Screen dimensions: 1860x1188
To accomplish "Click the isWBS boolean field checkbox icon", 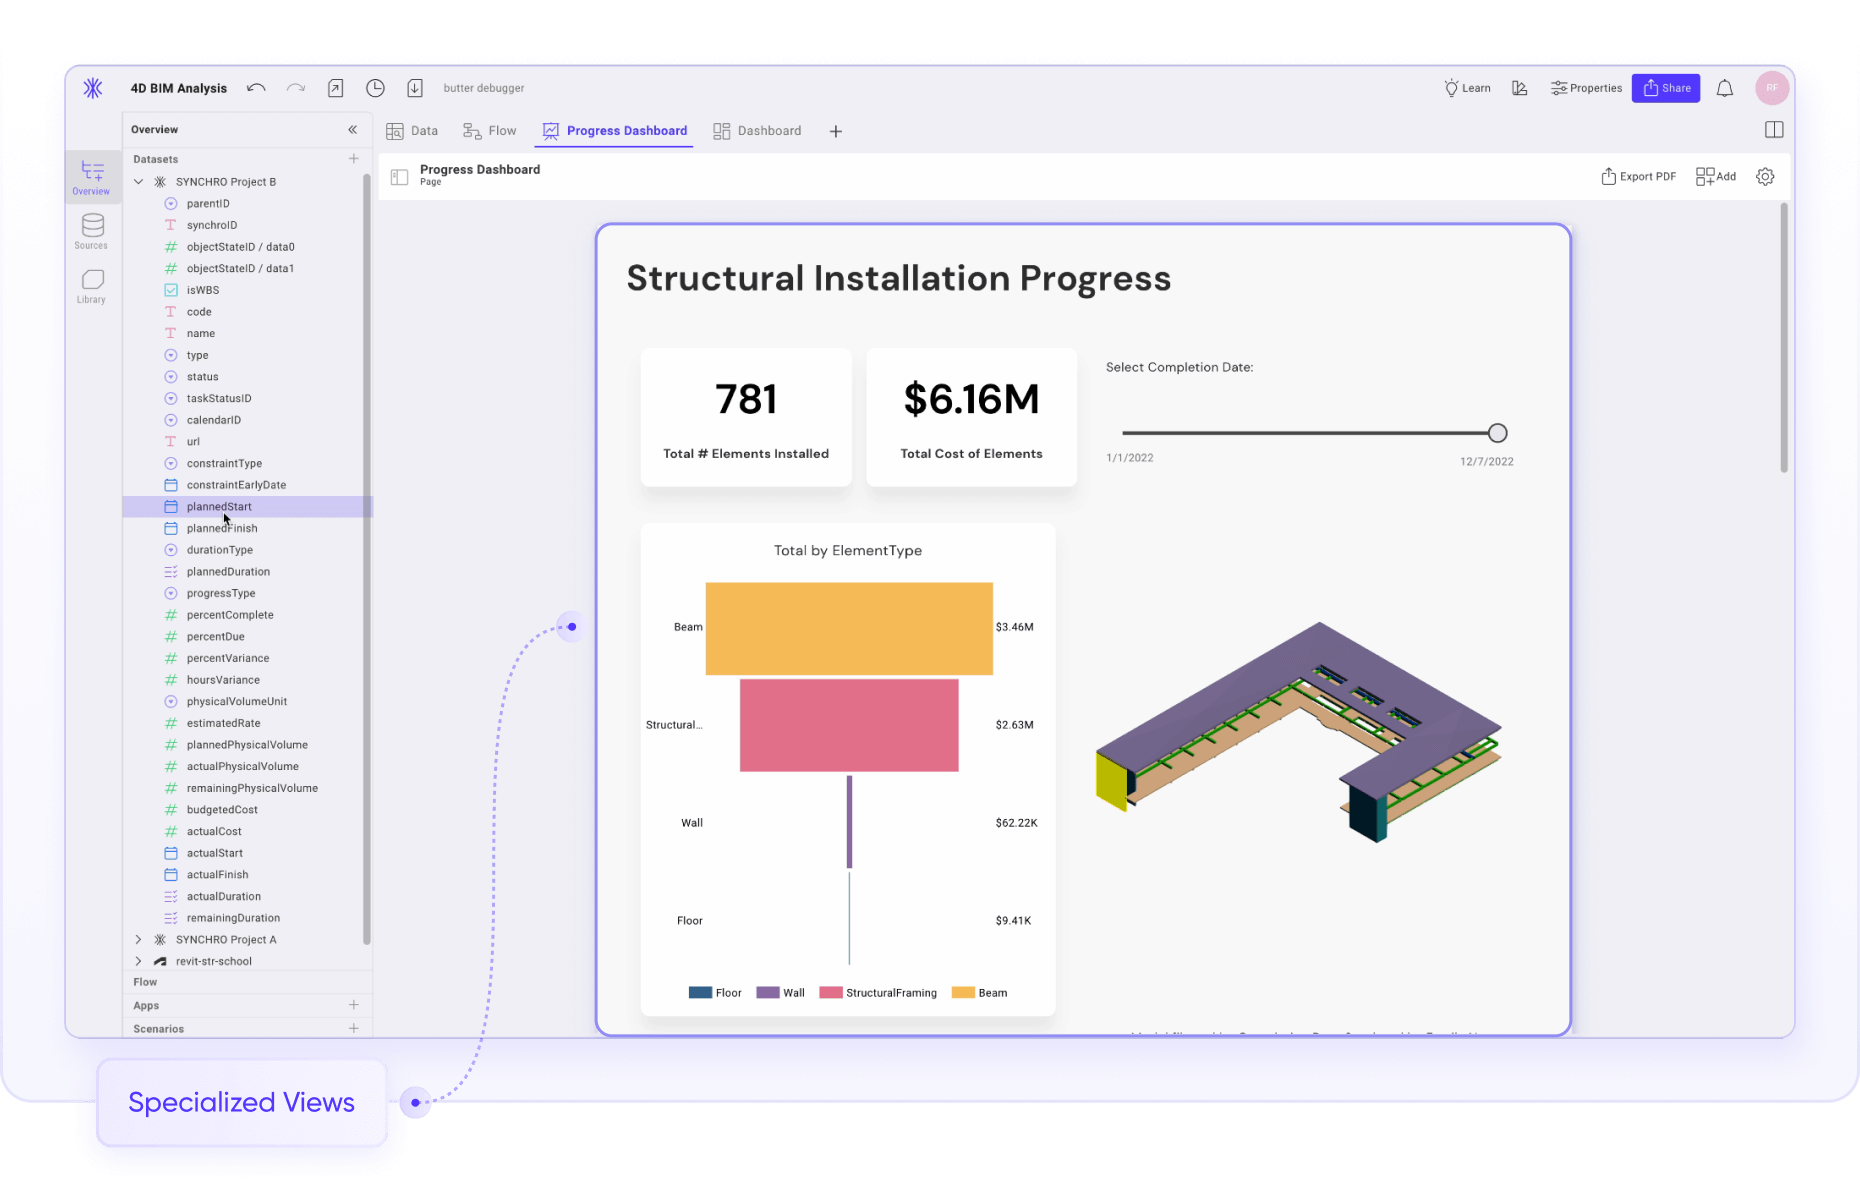I will pyautogui.click(x=170, y=290).
